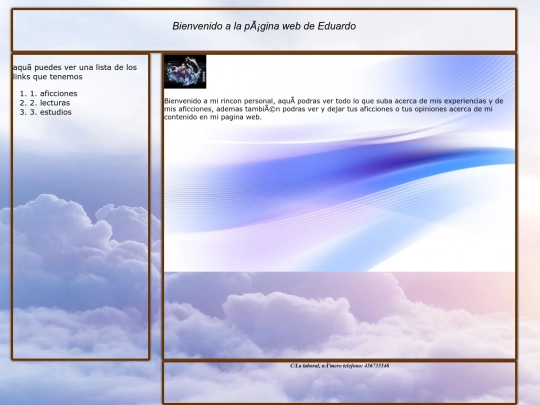This screenshot has width=540, height=405.
Task: Click the footer address text "C/La laboral"
Action: click(340, 366)
